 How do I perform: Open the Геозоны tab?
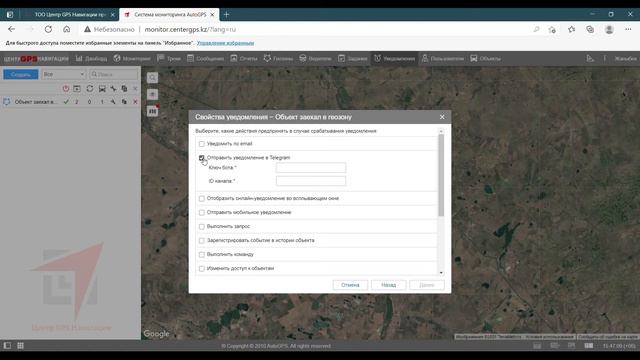coord(278,58)
